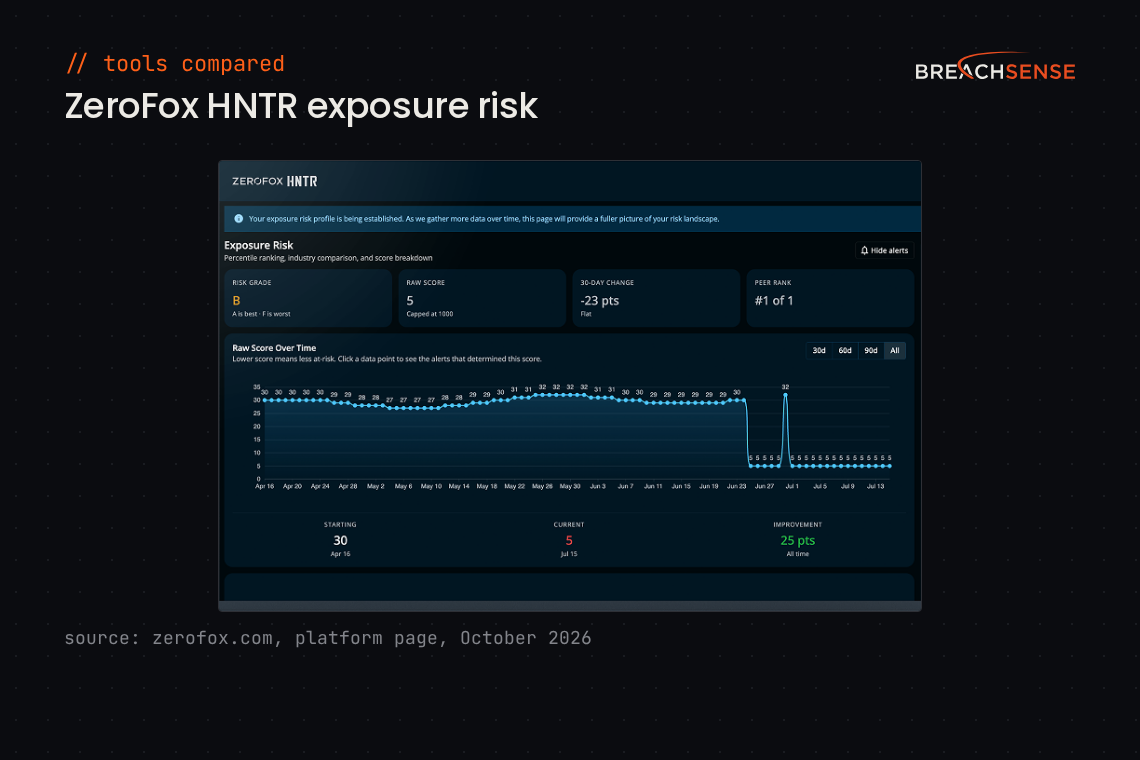Click the last data point after Jul 13
The width and height of the screenshot is (1140, 760).
(889, 466)
